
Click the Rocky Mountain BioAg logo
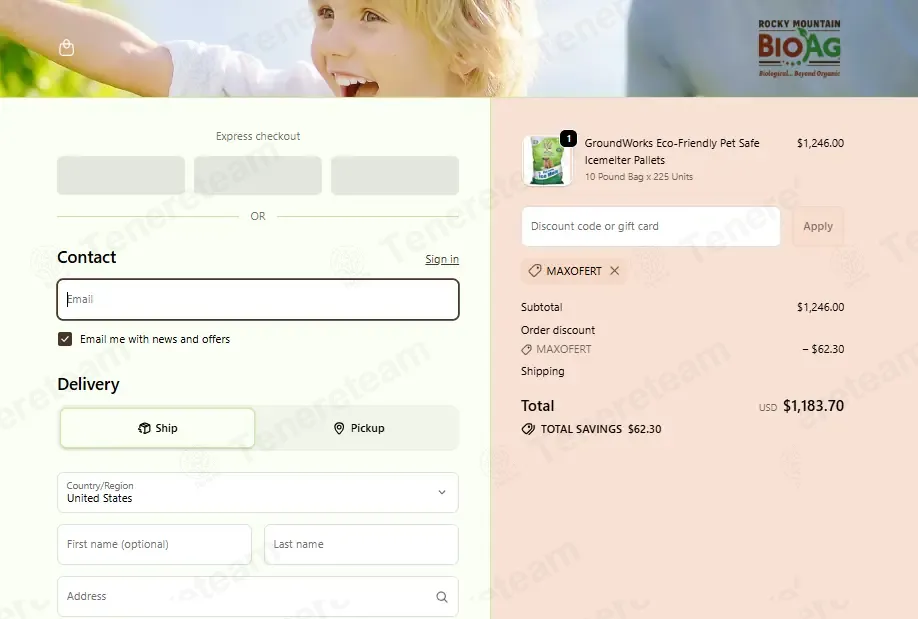click(799, 49)
